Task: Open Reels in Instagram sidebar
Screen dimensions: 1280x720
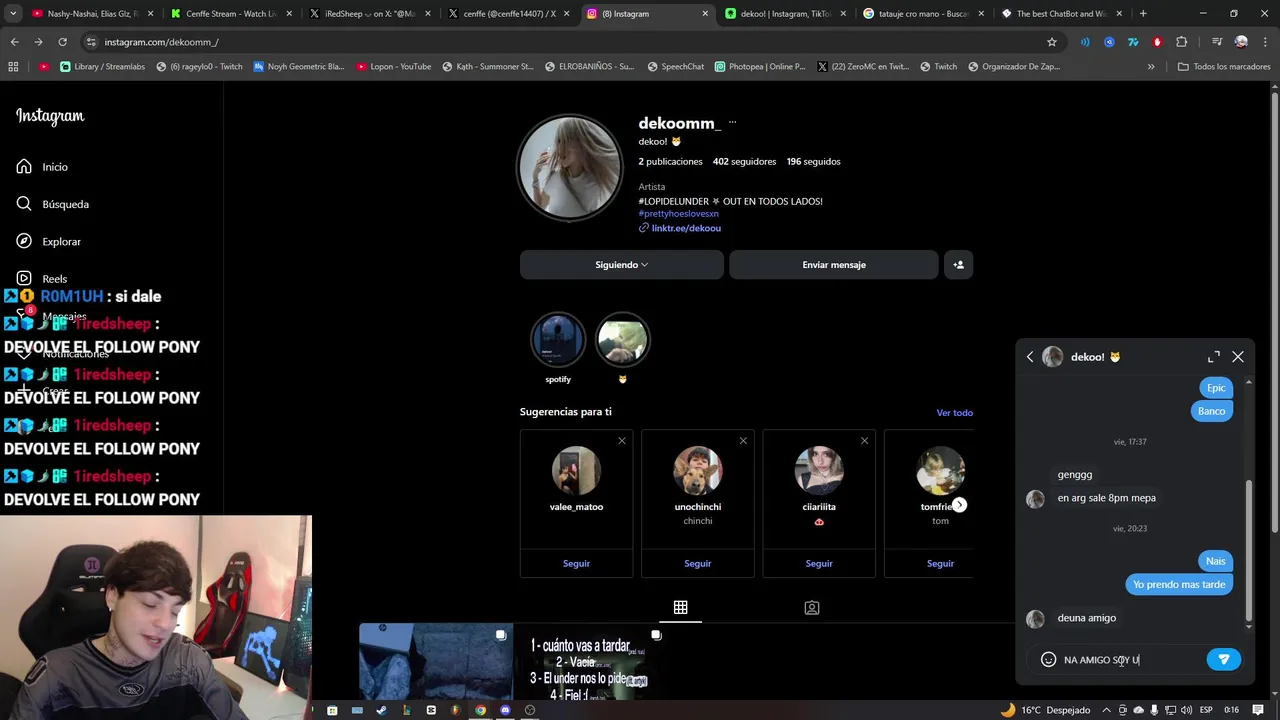Action: coord(42,278)
